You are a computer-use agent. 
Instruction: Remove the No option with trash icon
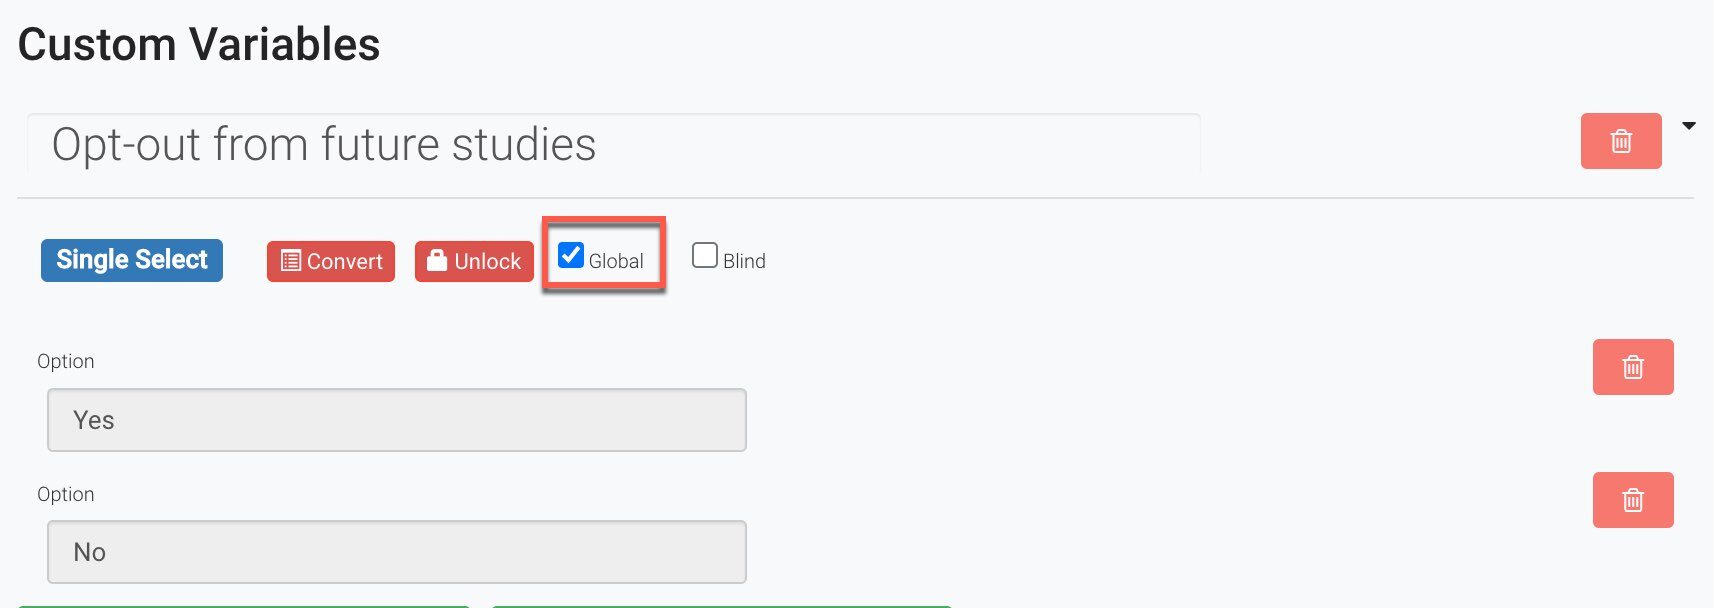[1632, 500]
